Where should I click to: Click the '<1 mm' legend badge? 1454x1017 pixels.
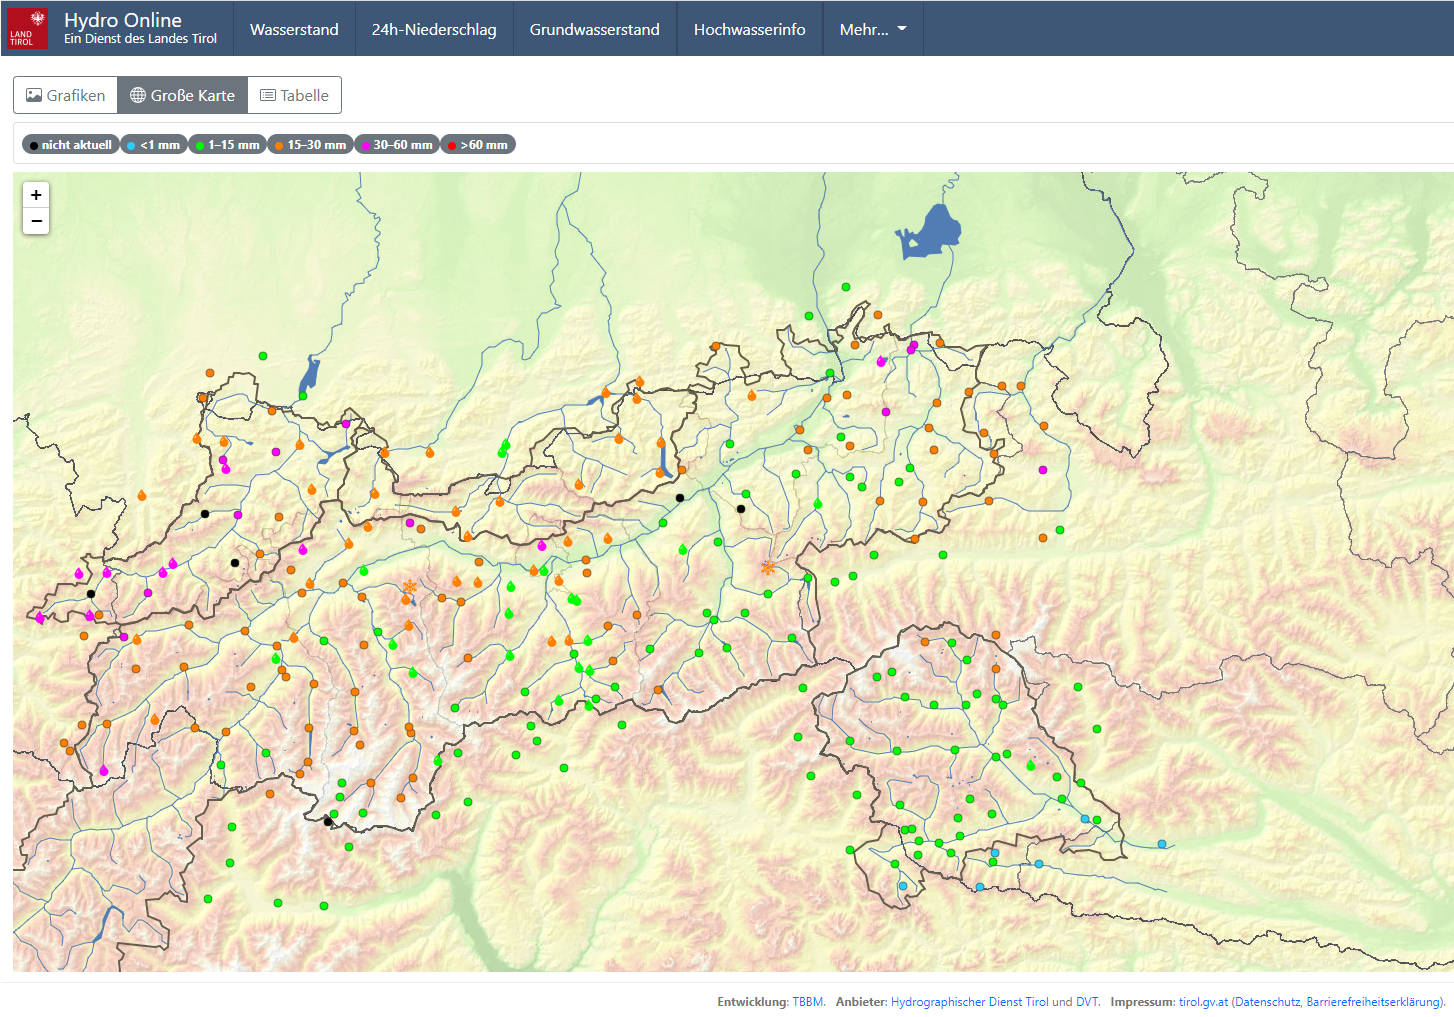coord(154,145)
